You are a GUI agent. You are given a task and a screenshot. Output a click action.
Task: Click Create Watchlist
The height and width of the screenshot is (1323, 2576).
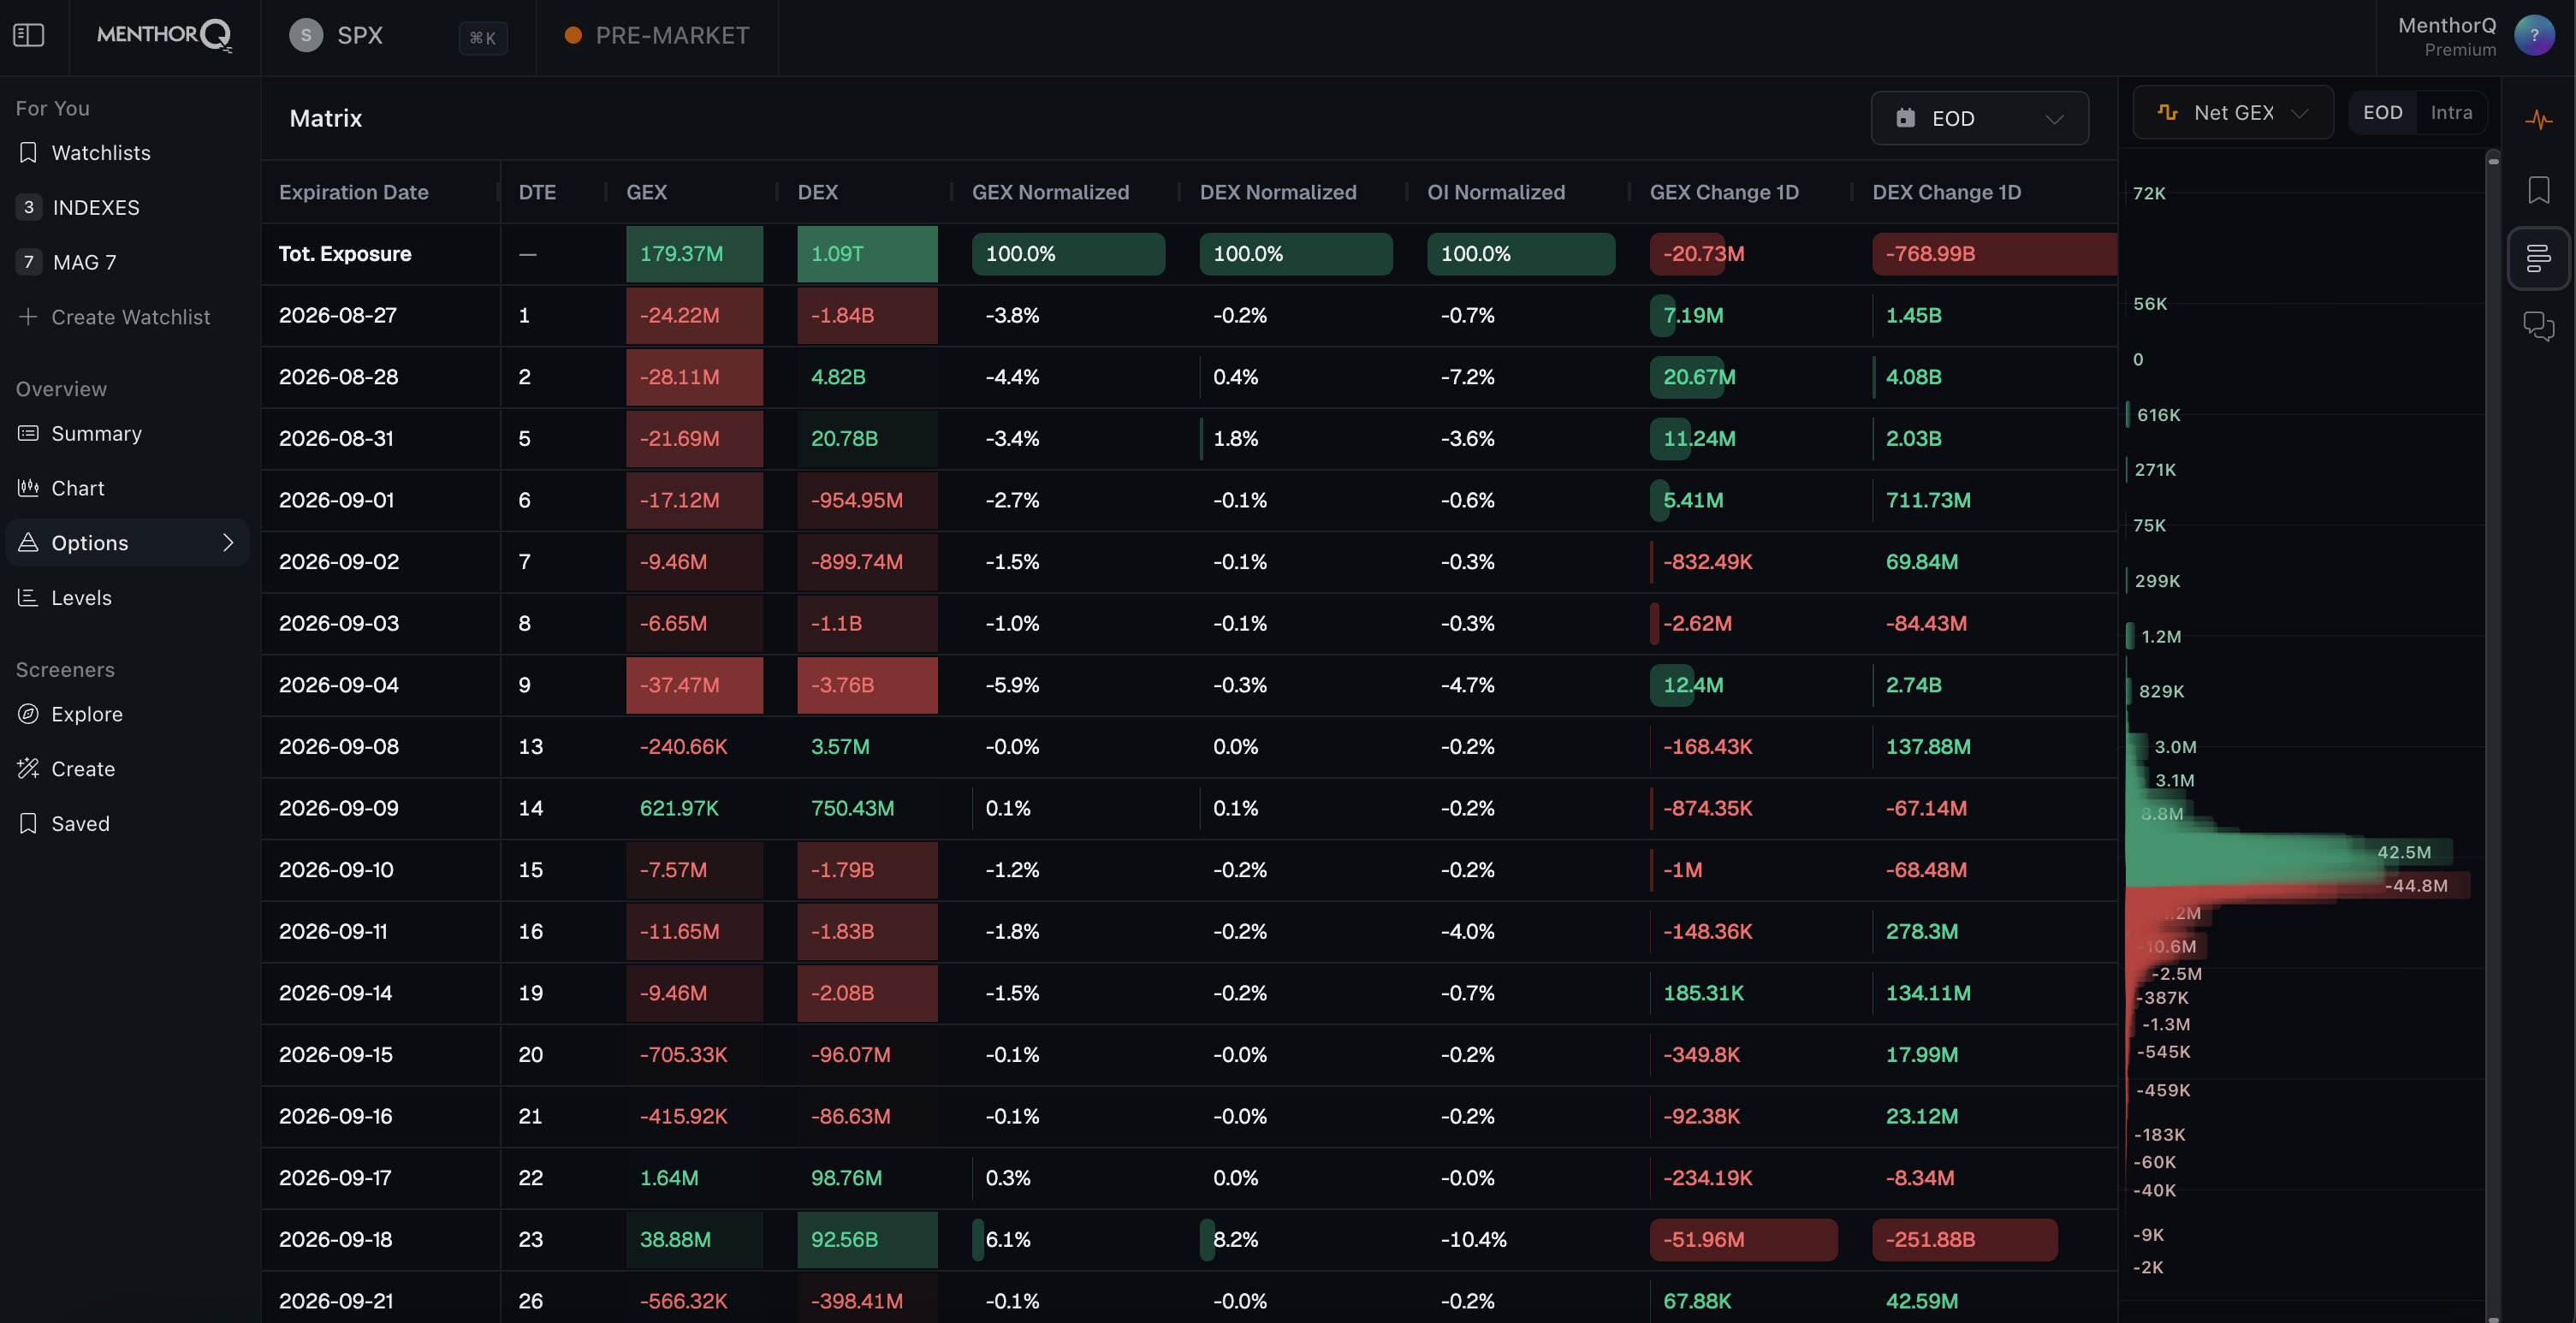pyautogui.click(x=114, y=317)
